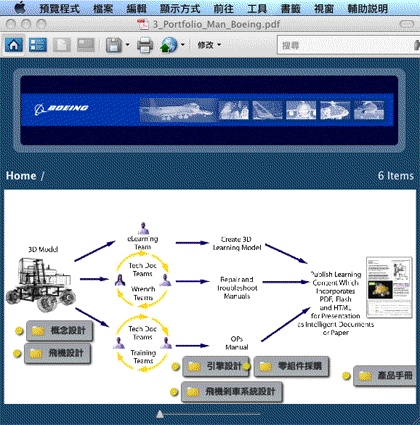Open the save options dropdown arrow
The image size is (420, 425).
click(127, 44)
